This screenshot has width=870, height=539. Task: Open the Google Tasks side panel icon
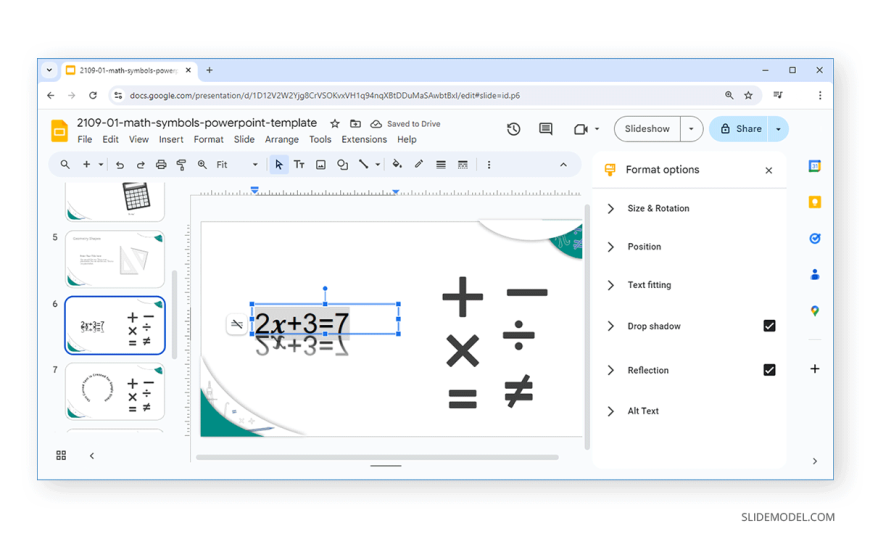(815, 238)
